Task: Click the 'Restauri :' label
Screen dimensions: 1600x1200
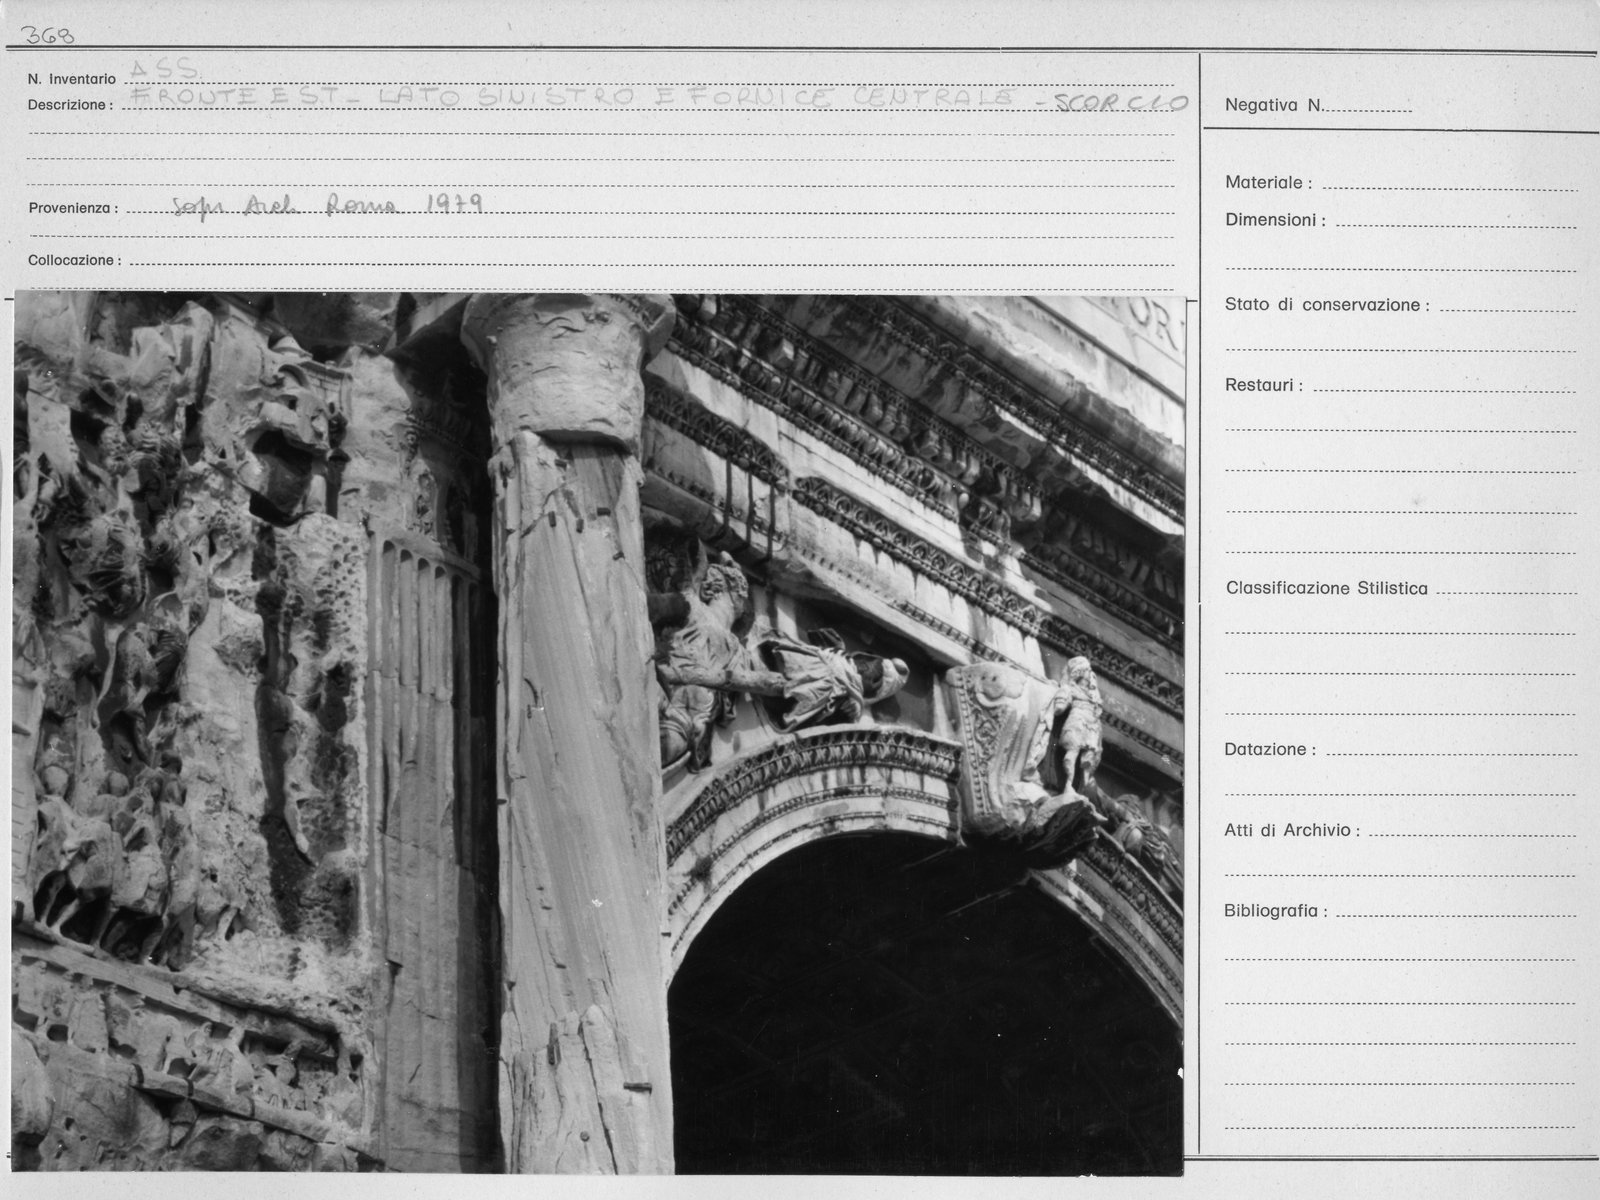Action: click(1264, 385)
